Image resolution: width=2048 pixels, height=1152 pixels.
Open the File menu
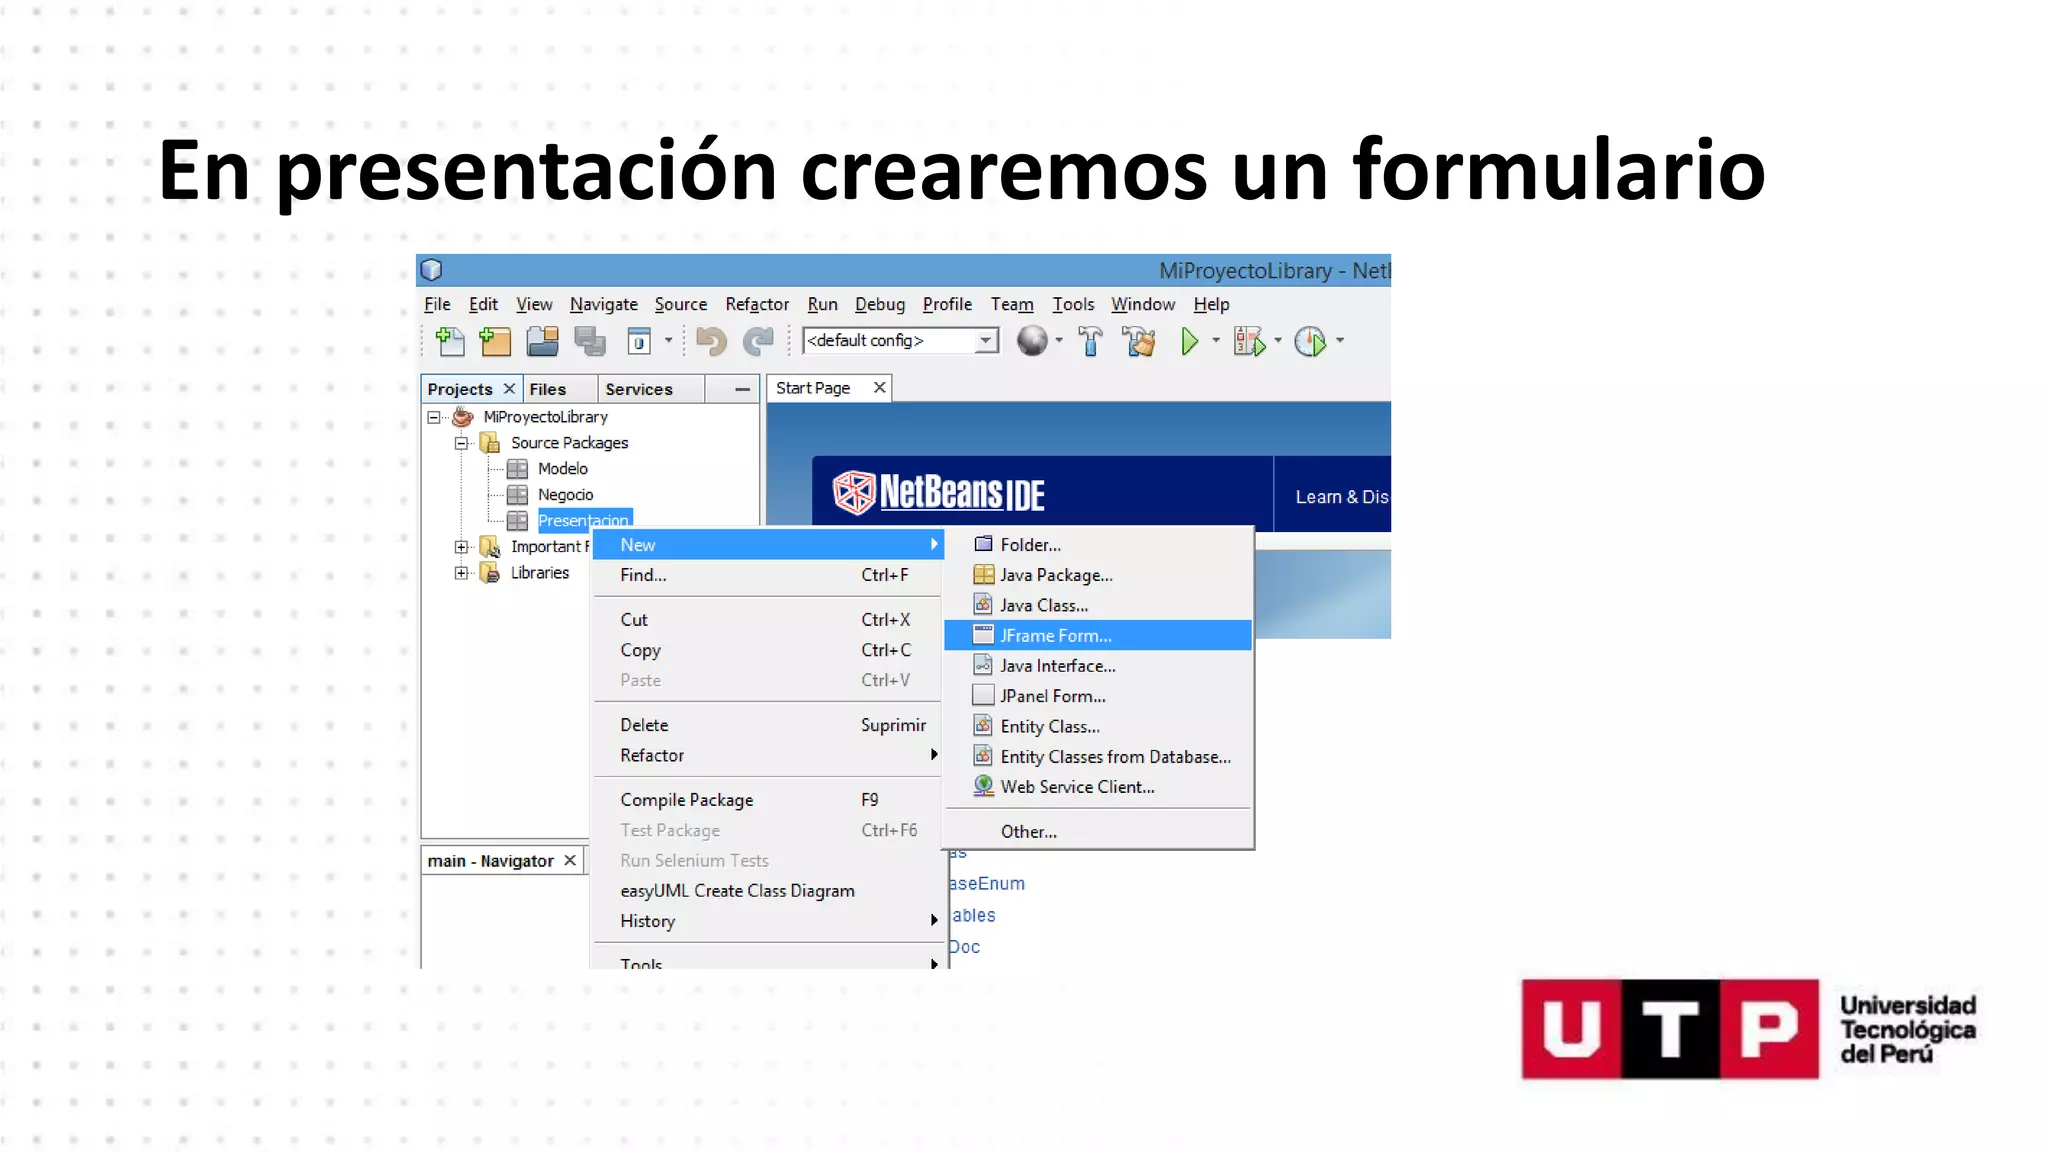click(x=437, y=304)
